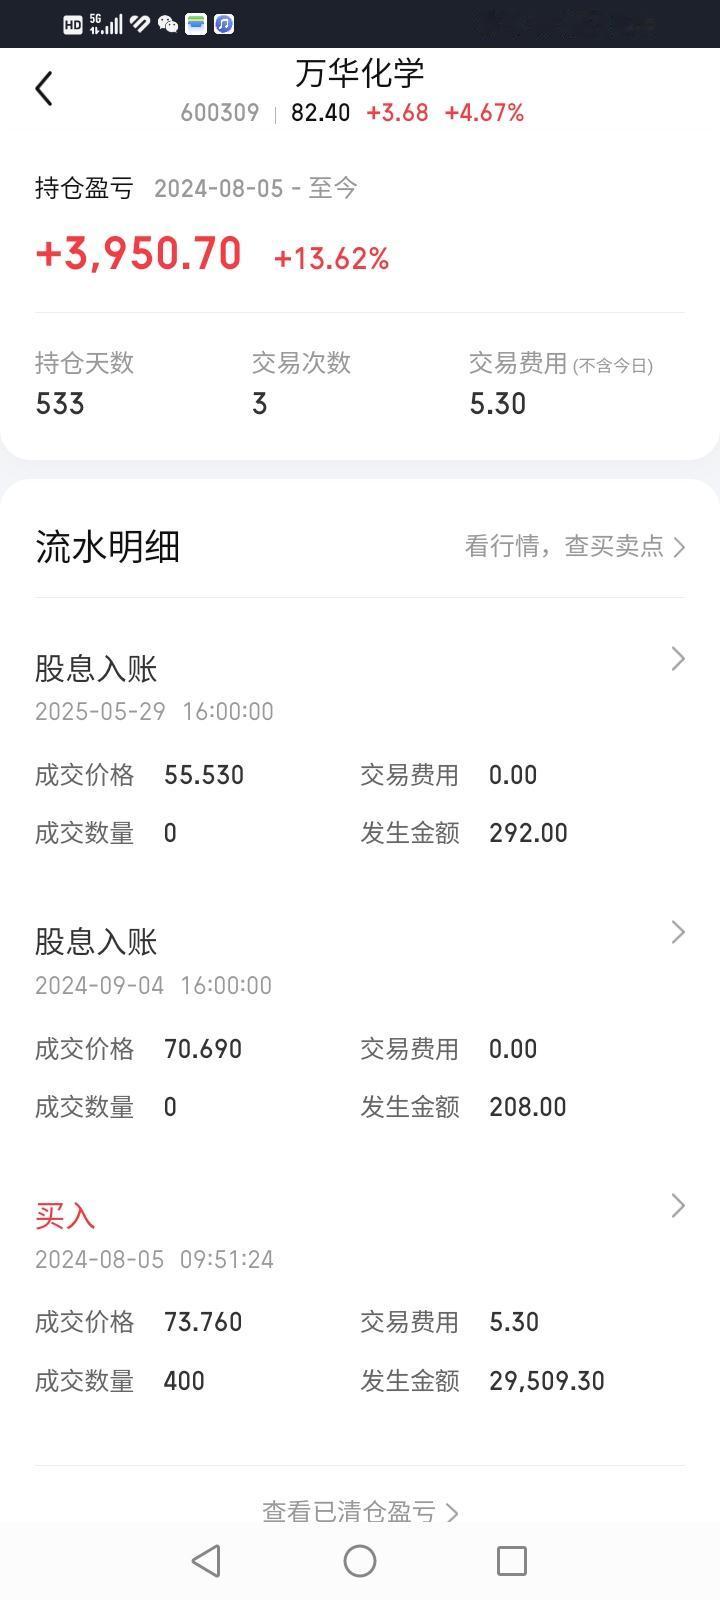Image resolution: width=720 pixels, height=1600 pixels.
Task: Tap the 流水明细 section heading
Action: coord(108,547)
